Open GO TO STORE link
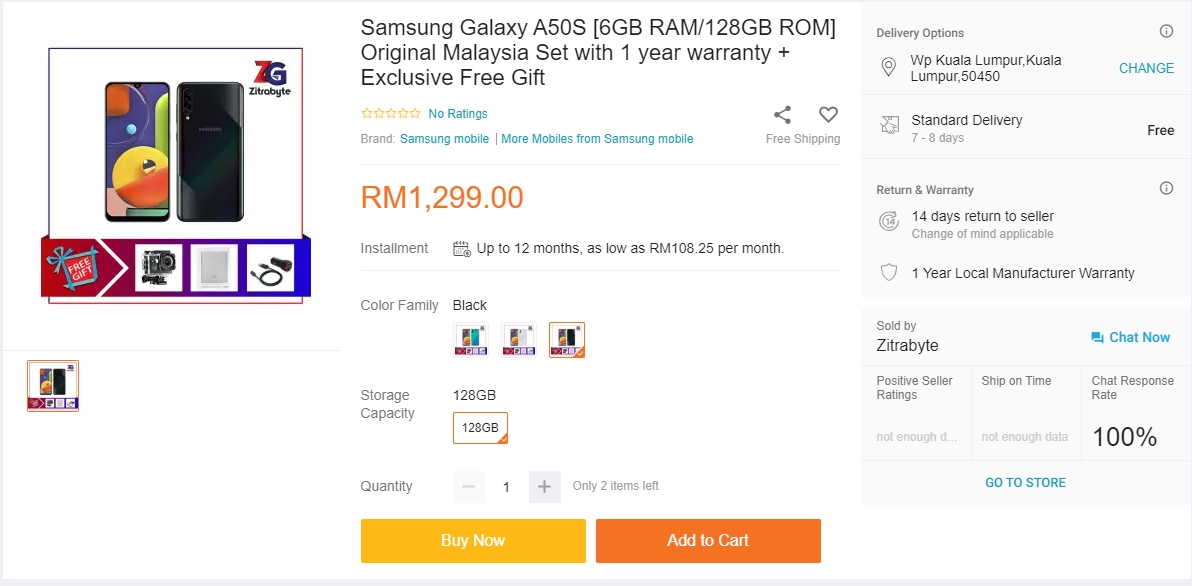 tap(1025, 483)
